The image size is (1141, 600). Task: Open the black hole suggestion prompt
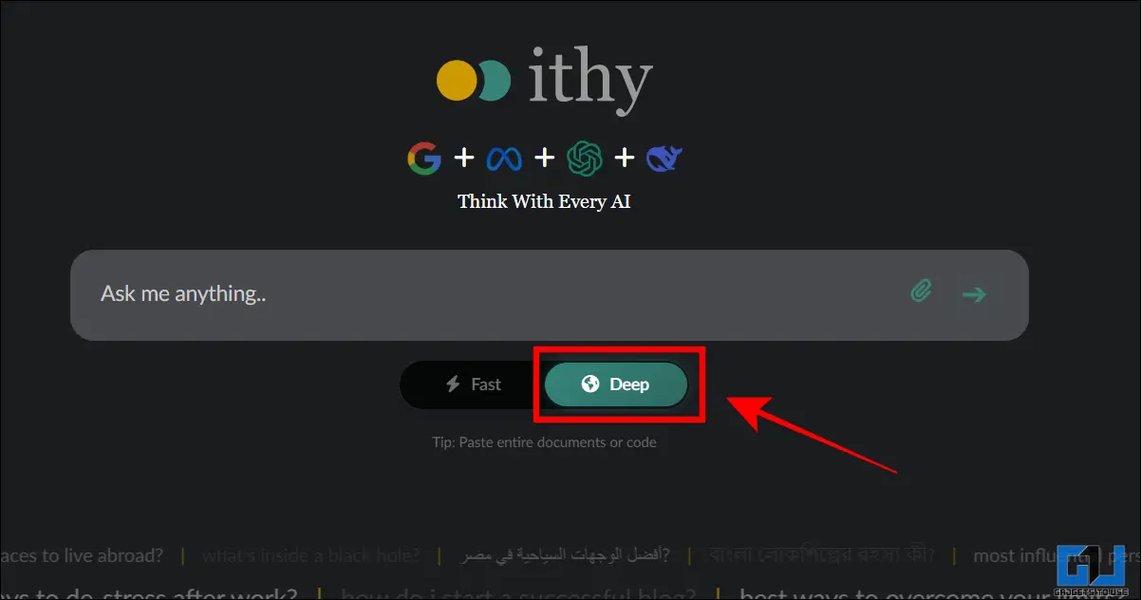311,556
